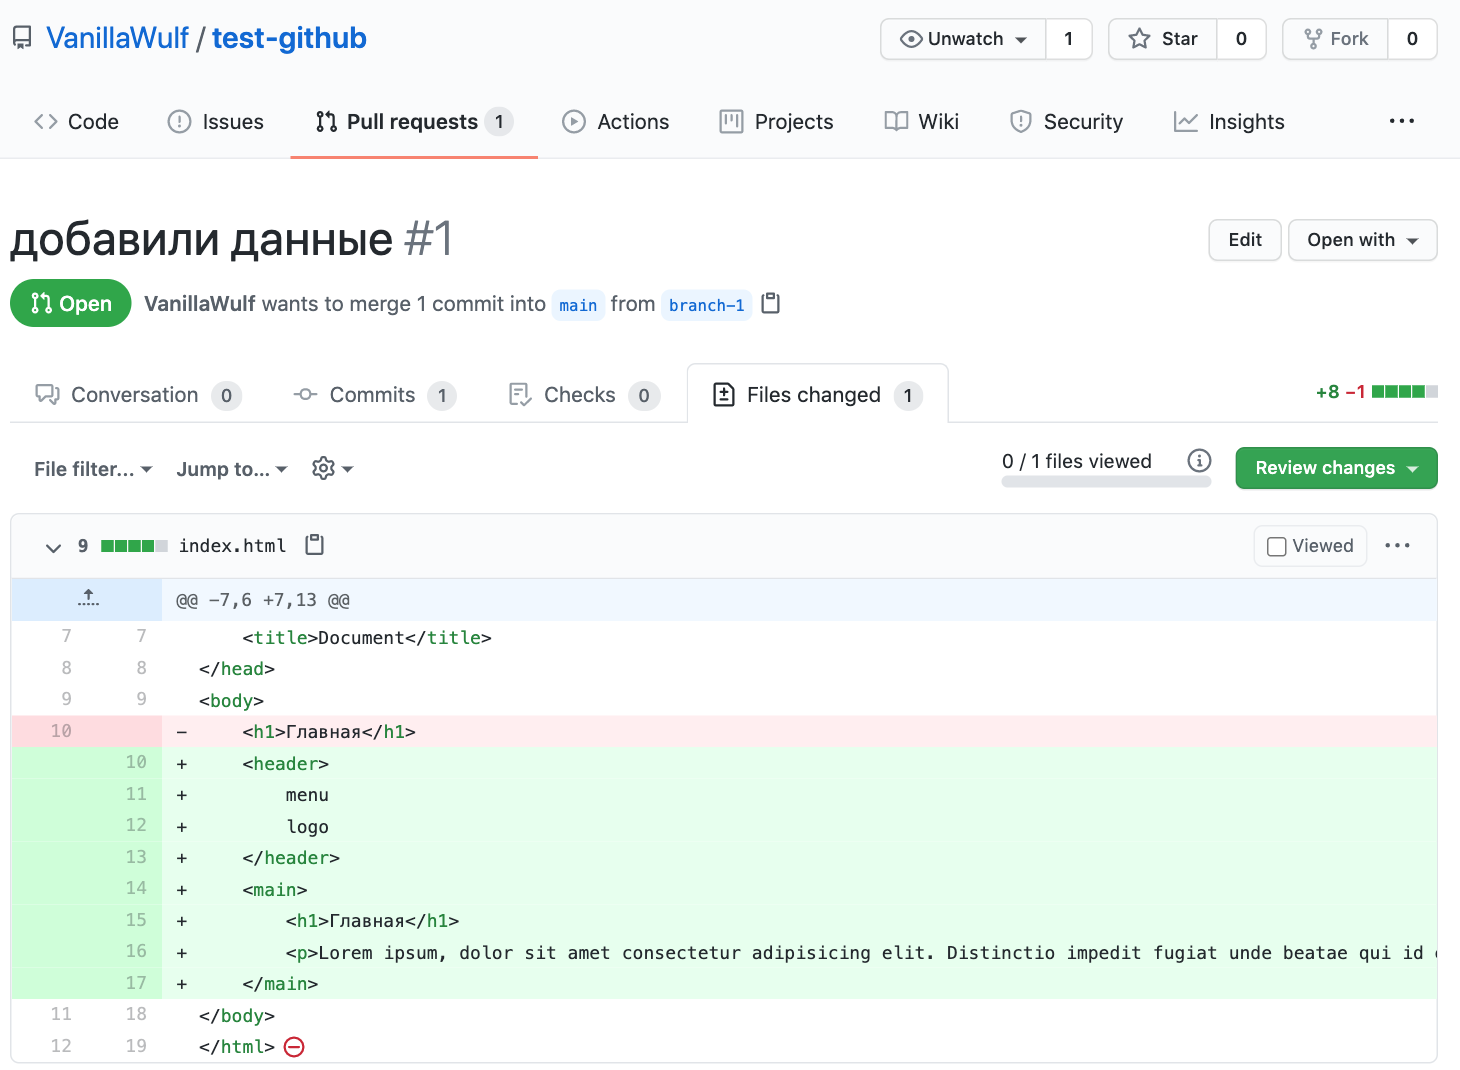Open the Projects tab
1460x1070 pixels.
click(x=776, y=122)
